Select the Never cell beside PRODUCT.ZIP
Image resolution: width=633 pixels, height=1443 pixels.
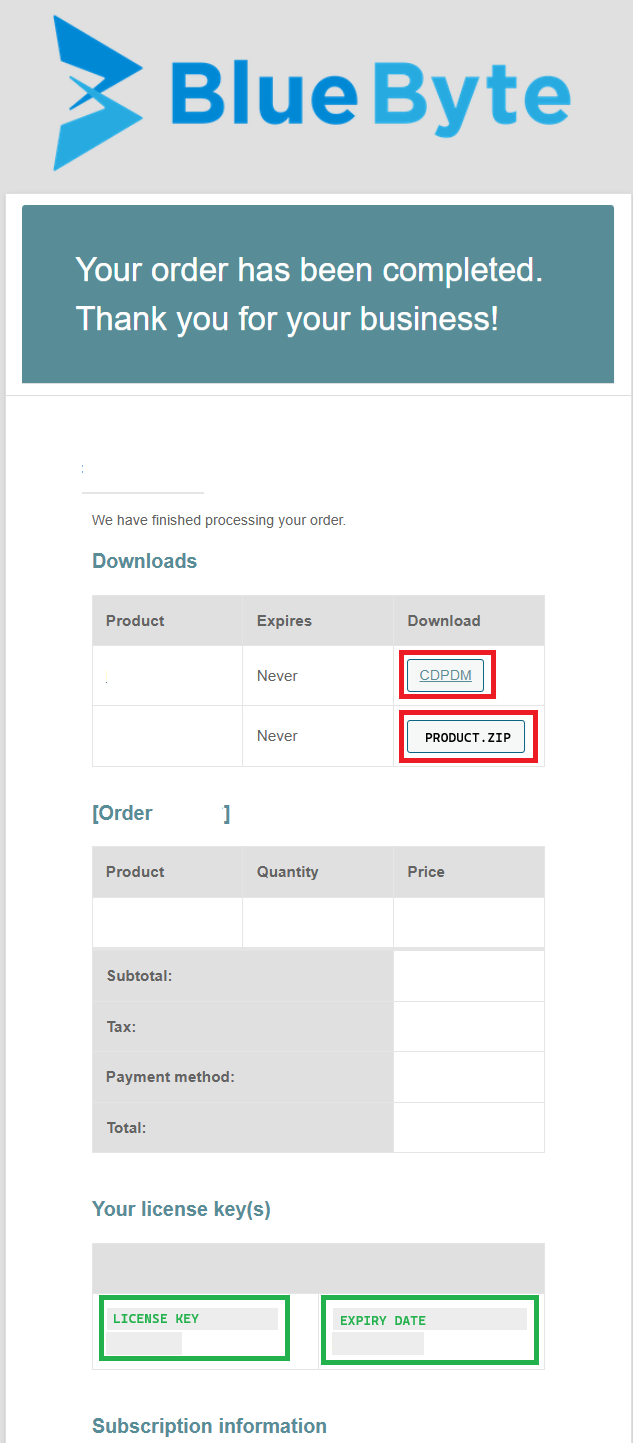coord(277,736)
